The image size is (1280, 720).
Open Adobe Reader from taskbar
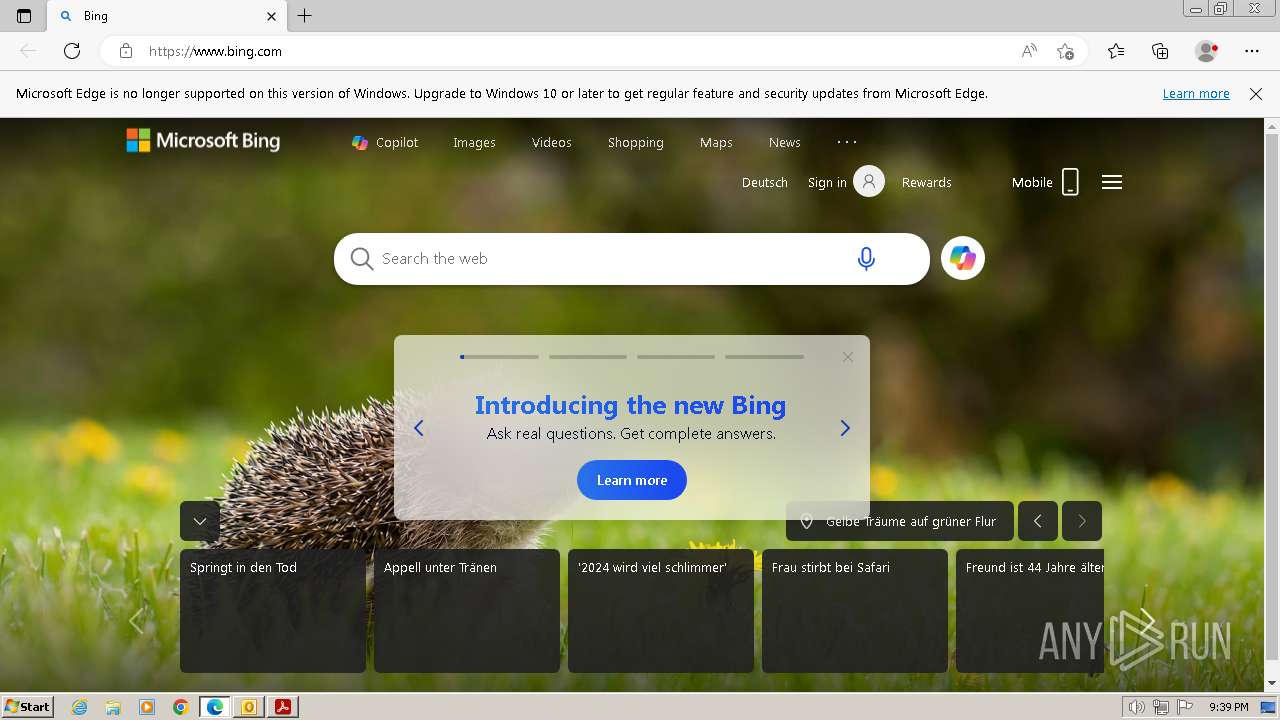click(283, 707)
